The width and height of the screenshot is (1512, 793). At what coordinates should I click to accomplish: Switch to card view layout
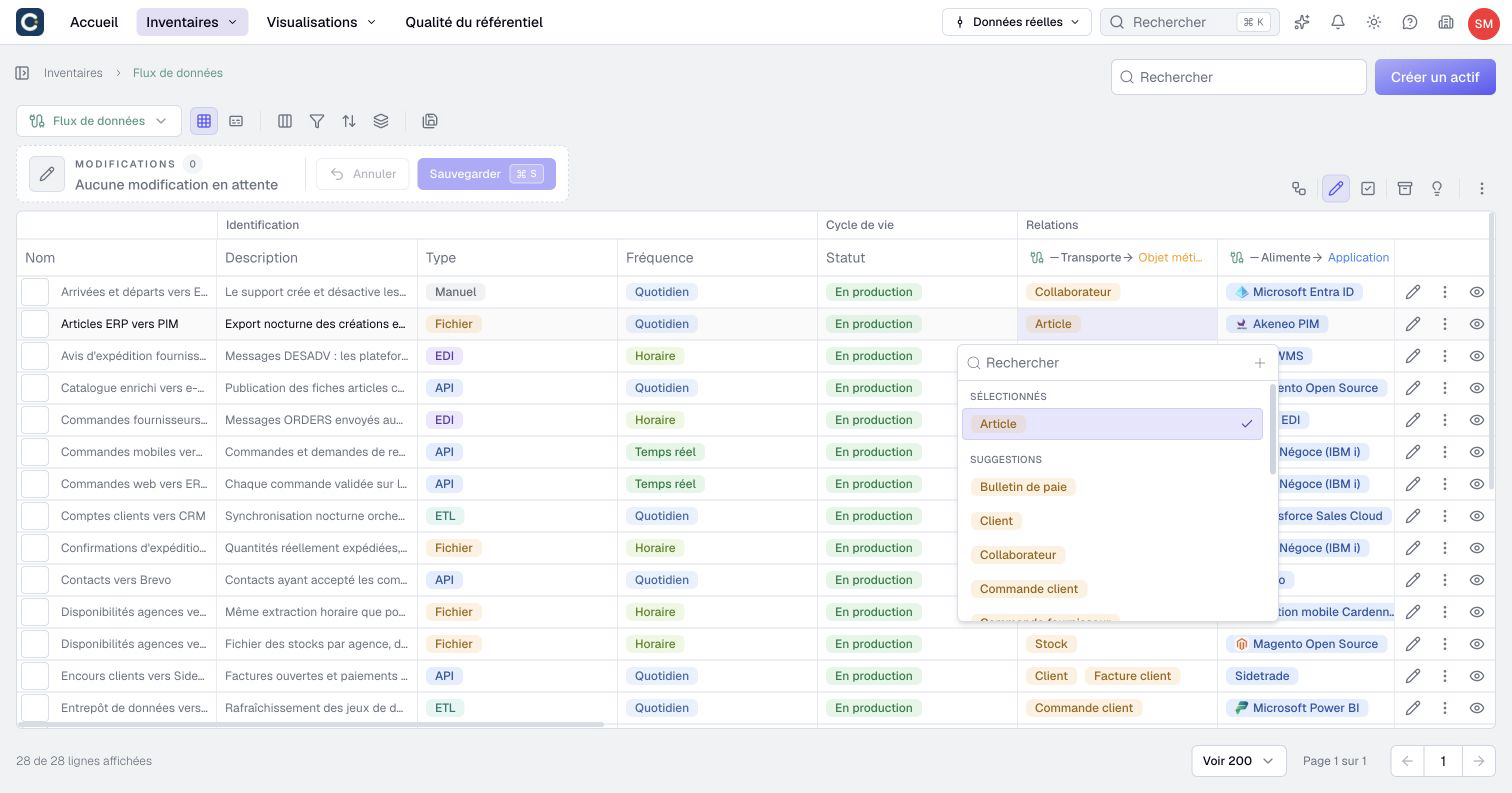(x=236, y=121)
